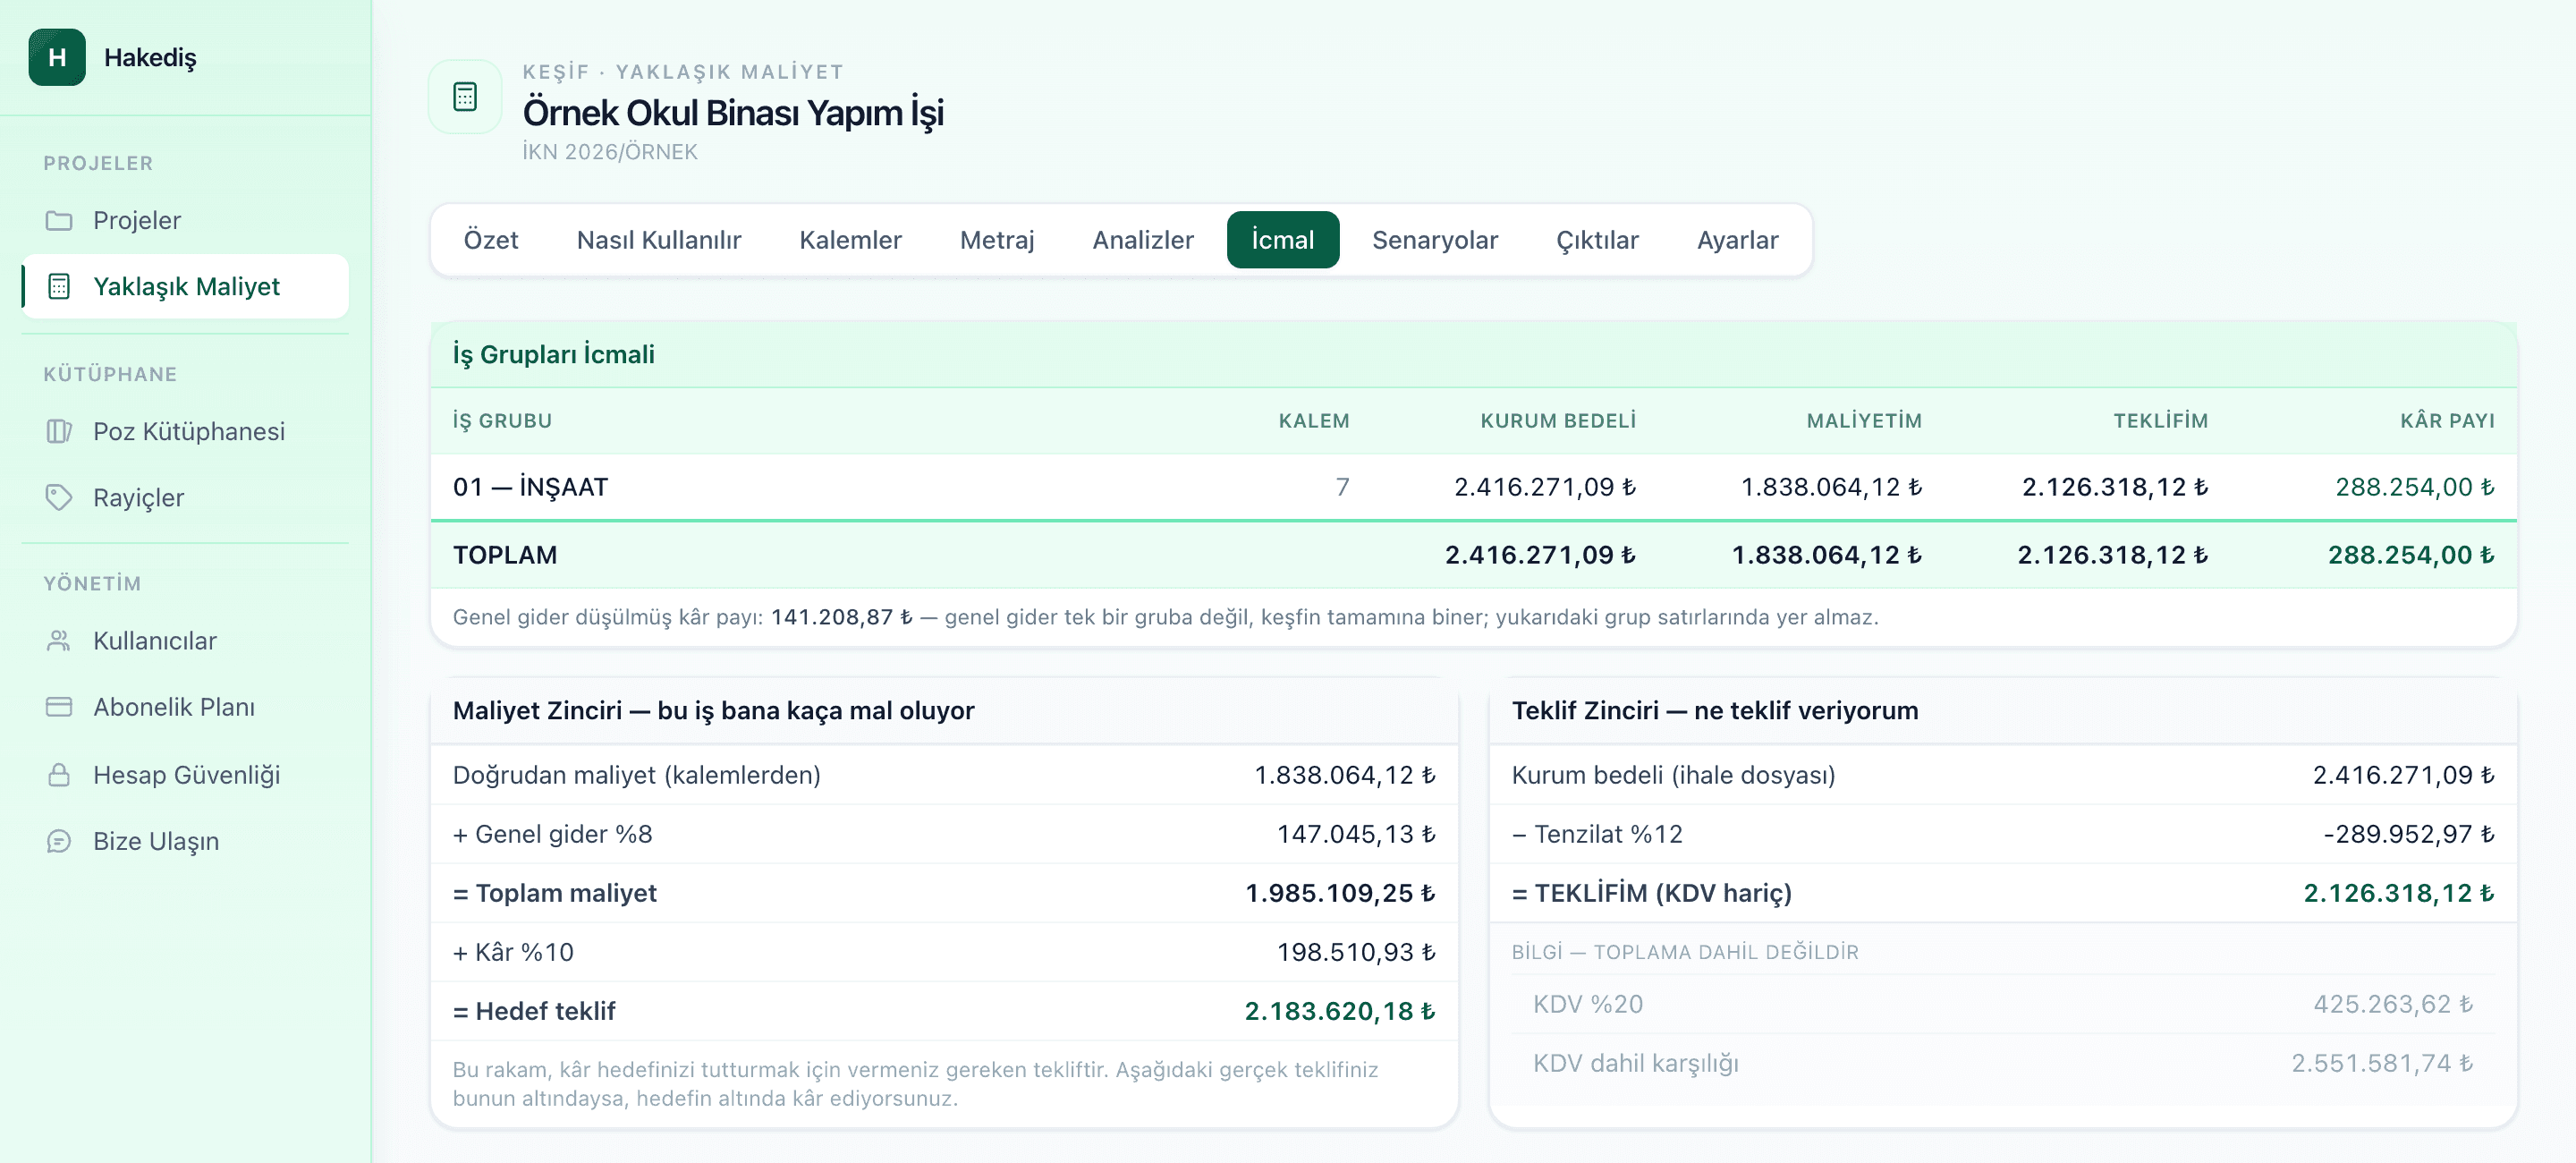Click the KDV %20 info row
This screenshot has height=1163, width=2576.
click(x=2002, y=1004)
